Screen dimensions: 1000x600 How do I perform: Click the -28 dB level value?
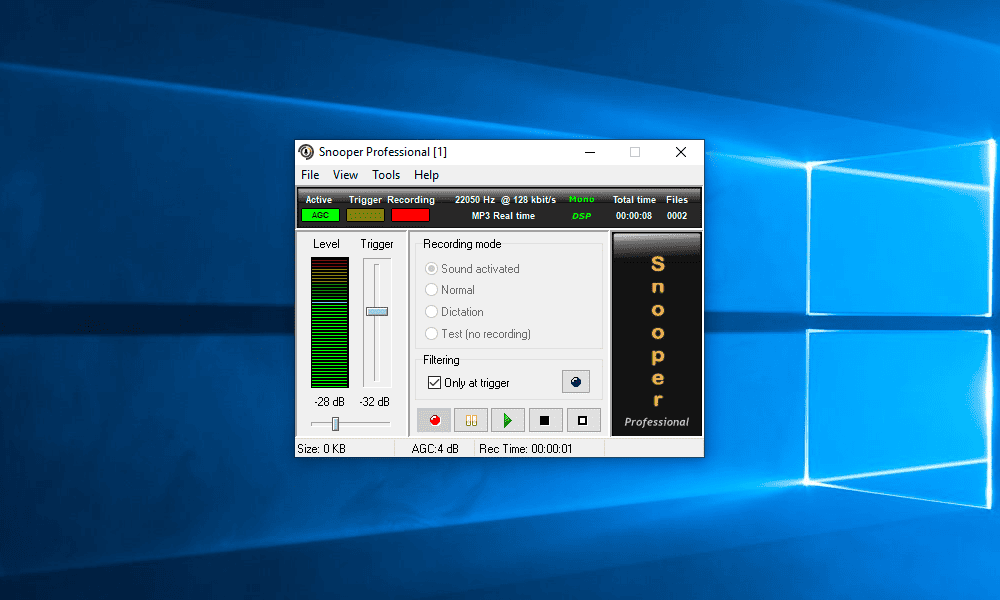pyautogui.click(x=329, y=402)
